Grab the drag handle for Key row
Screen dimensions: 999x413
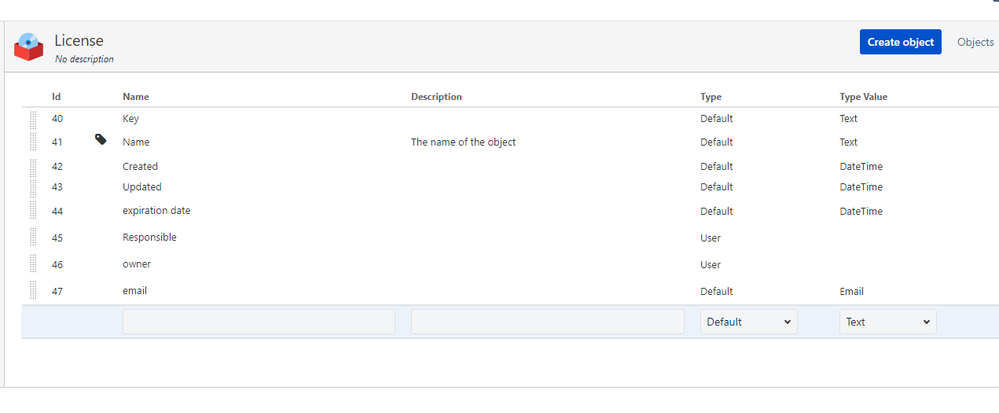point(33,119)
